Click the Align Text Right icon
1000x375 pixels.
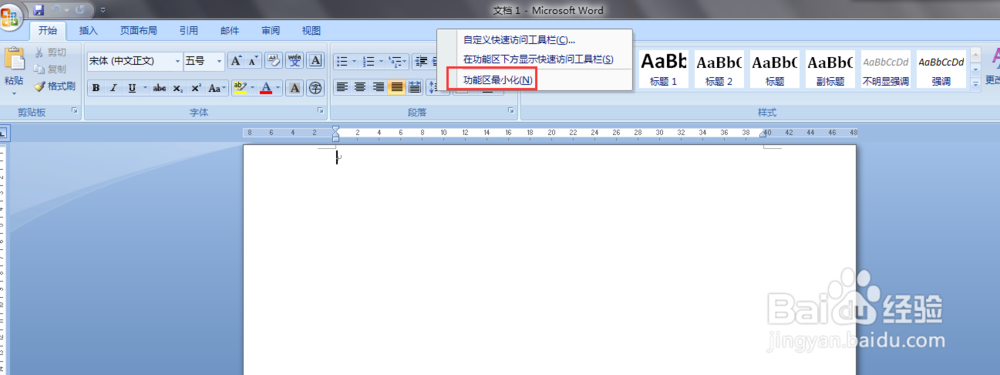[378, 87]
